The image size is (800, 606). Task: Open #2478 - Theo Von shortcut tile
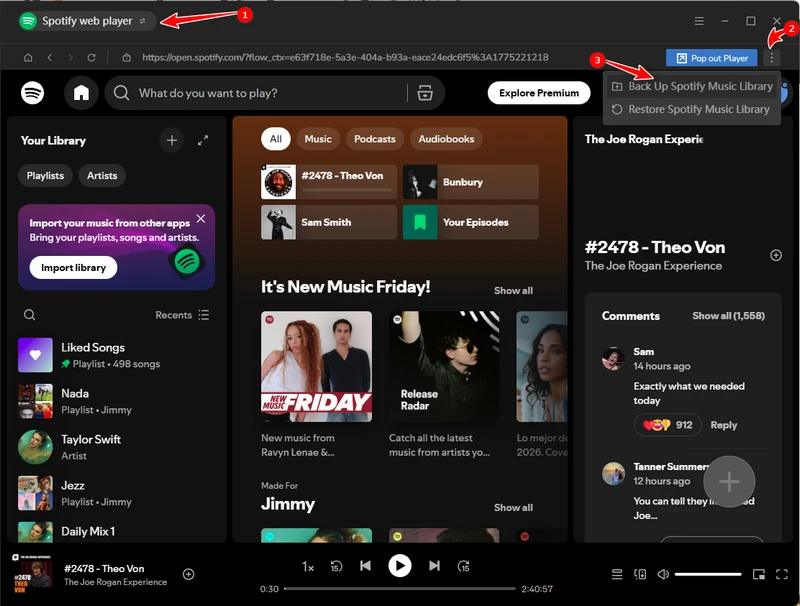click(329, 182)
